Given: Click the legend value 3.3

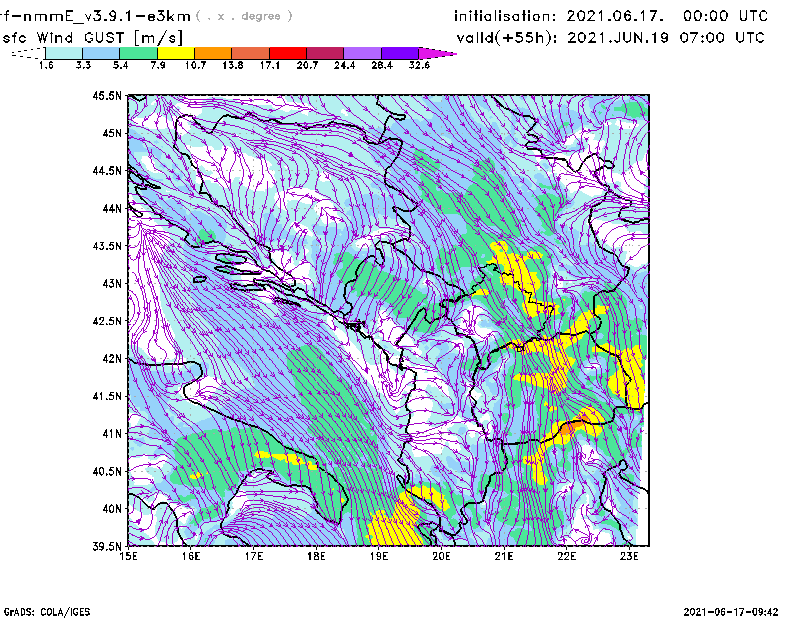Looking at the screenshot, I should (x=83, y=65).
